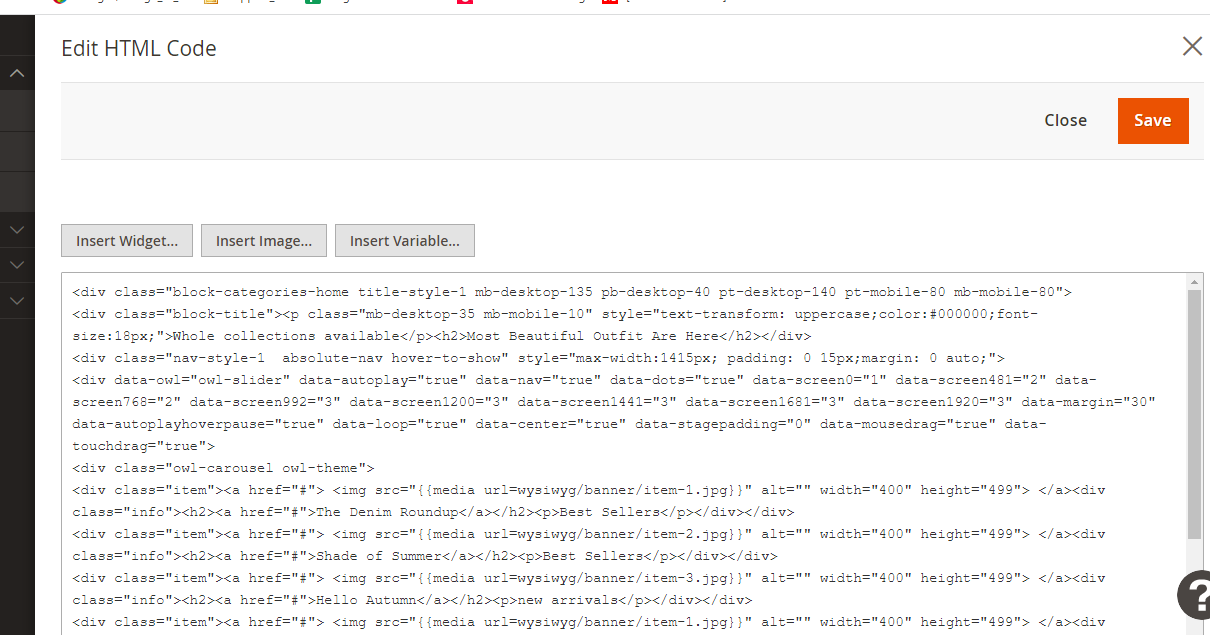
Task: Expand the first down-chevron sidebar section
Action: [x=17, y=230]
